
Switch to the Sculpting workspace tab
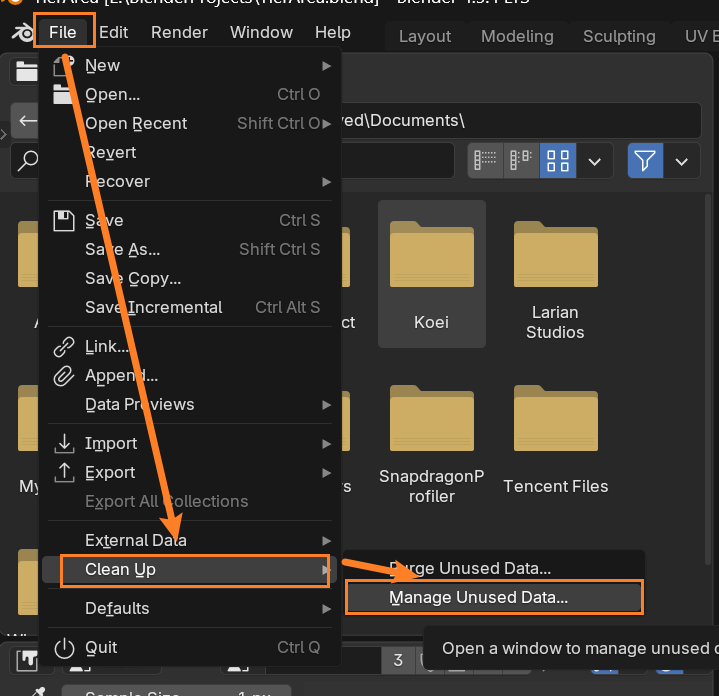click(619, 36)
